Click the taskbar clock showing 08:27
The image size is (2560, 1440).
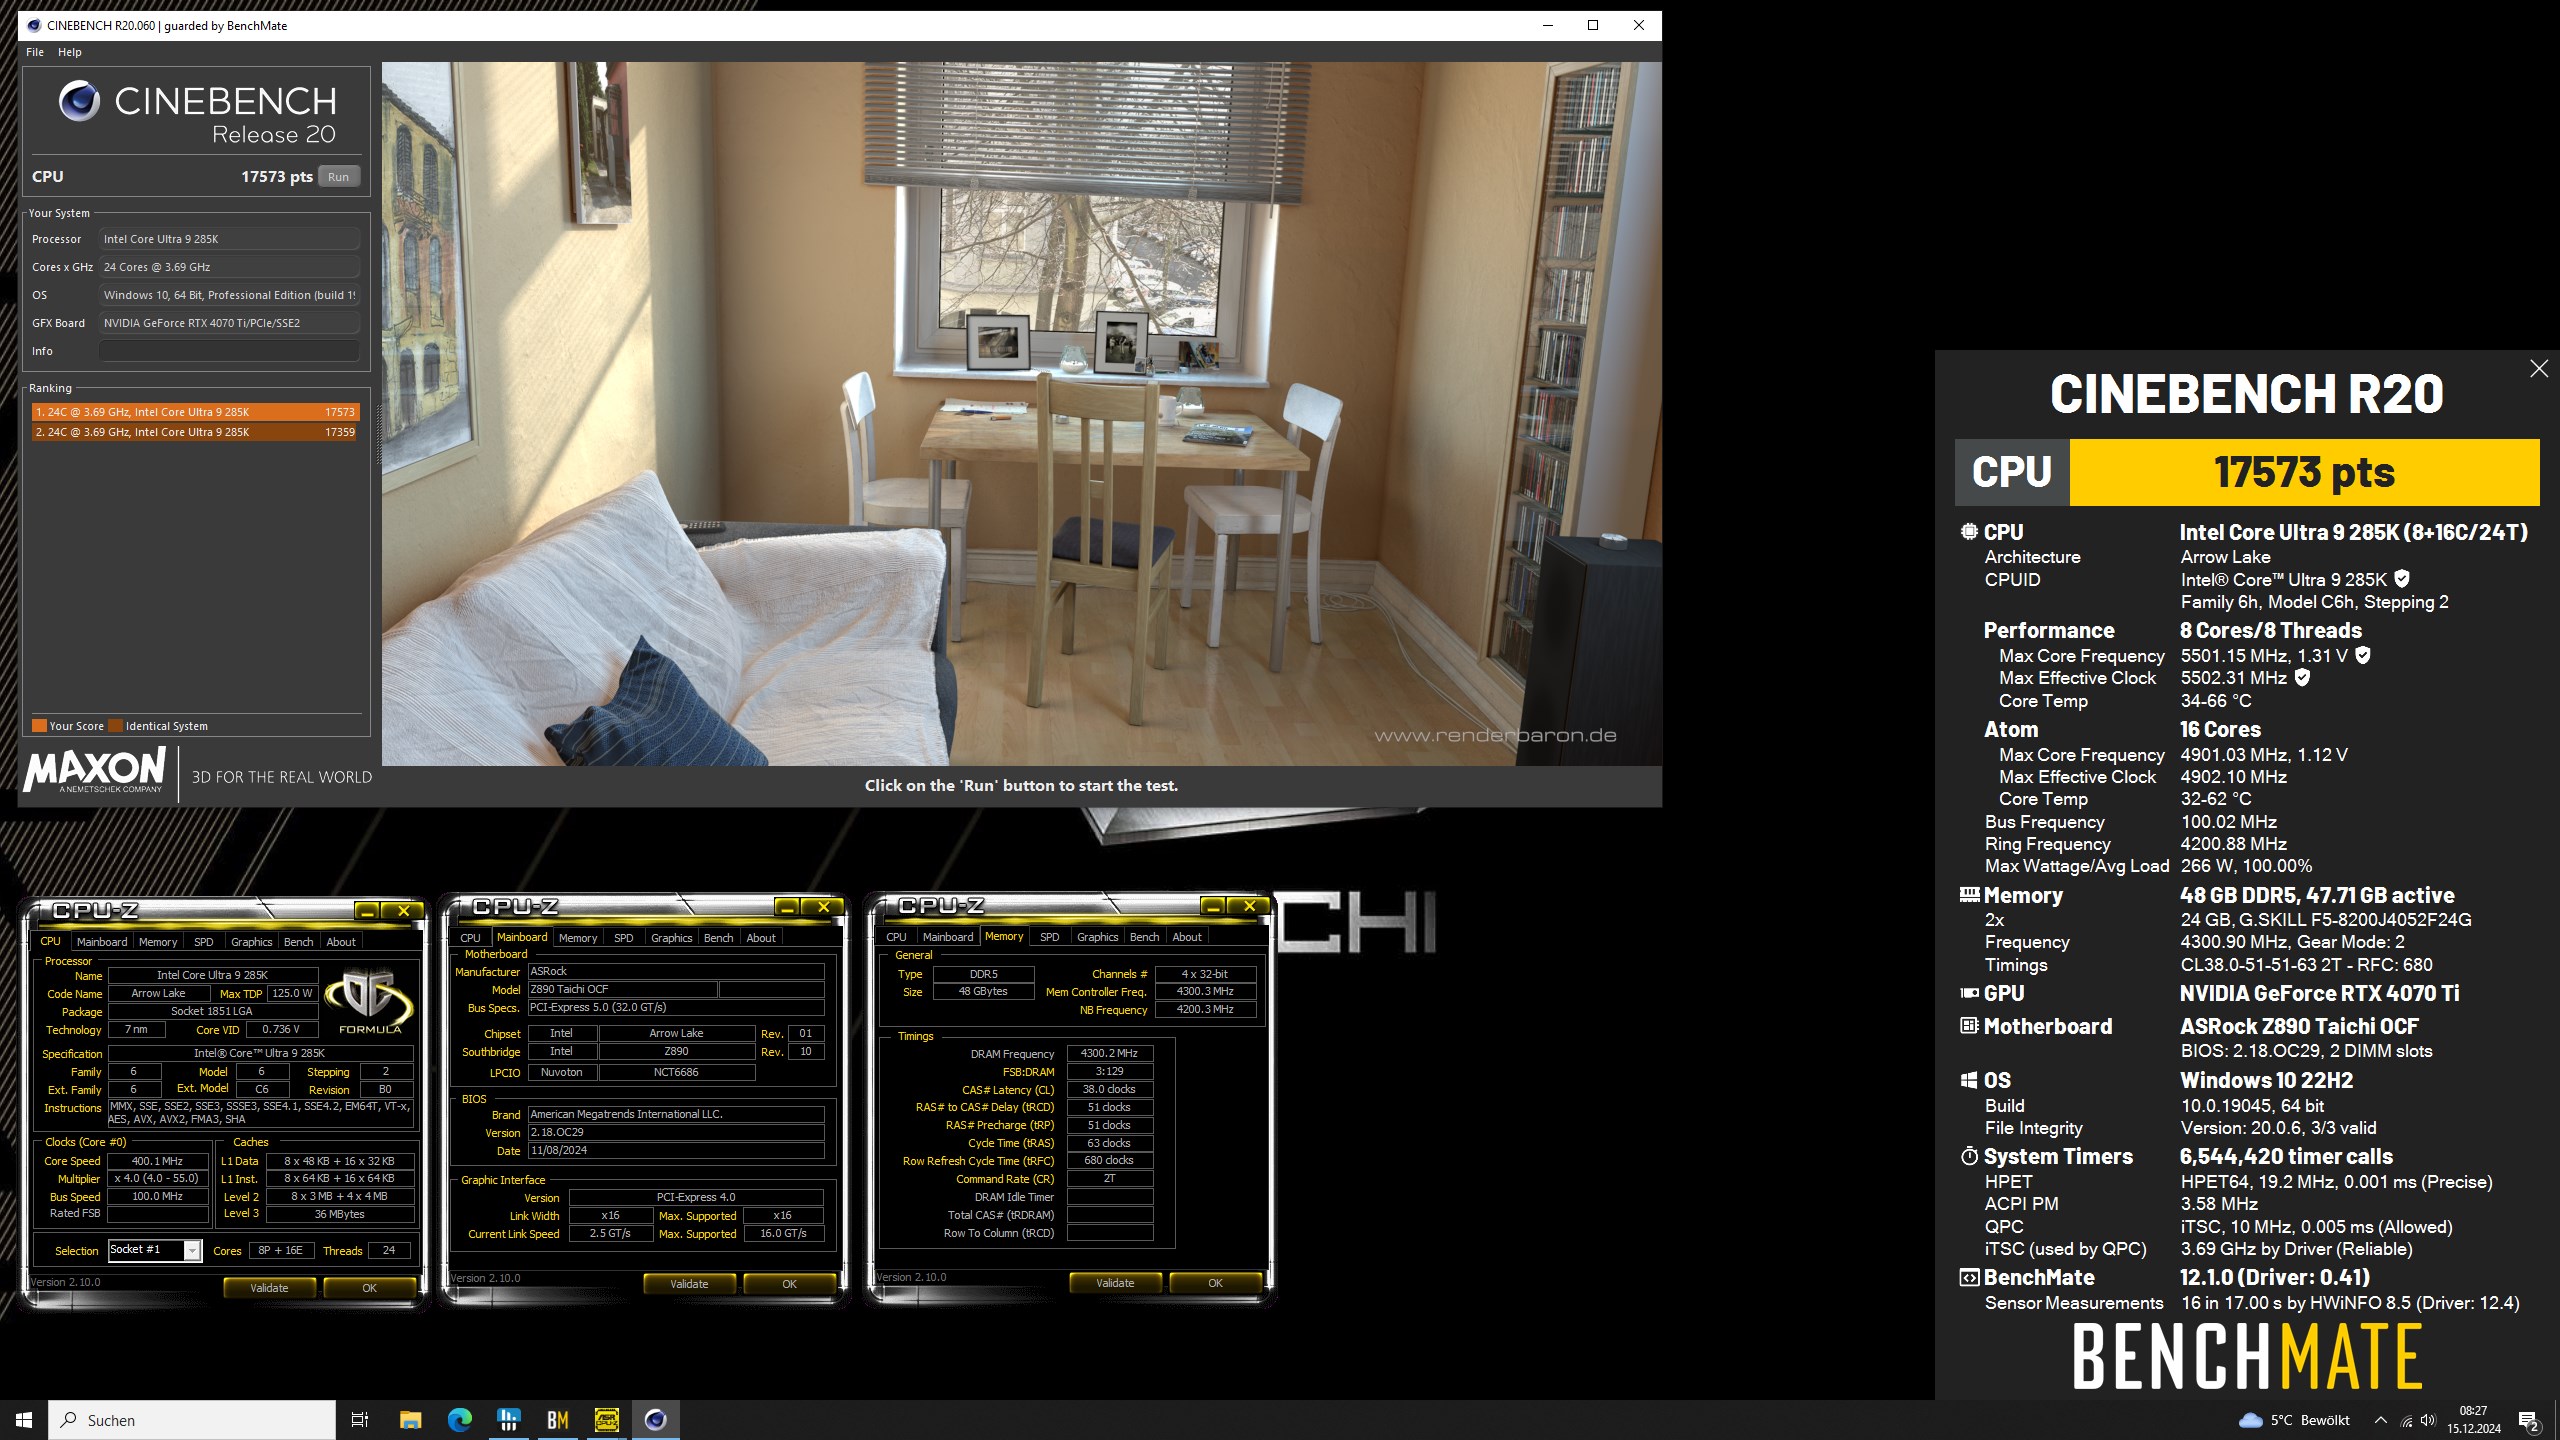click(2474, 1420)
